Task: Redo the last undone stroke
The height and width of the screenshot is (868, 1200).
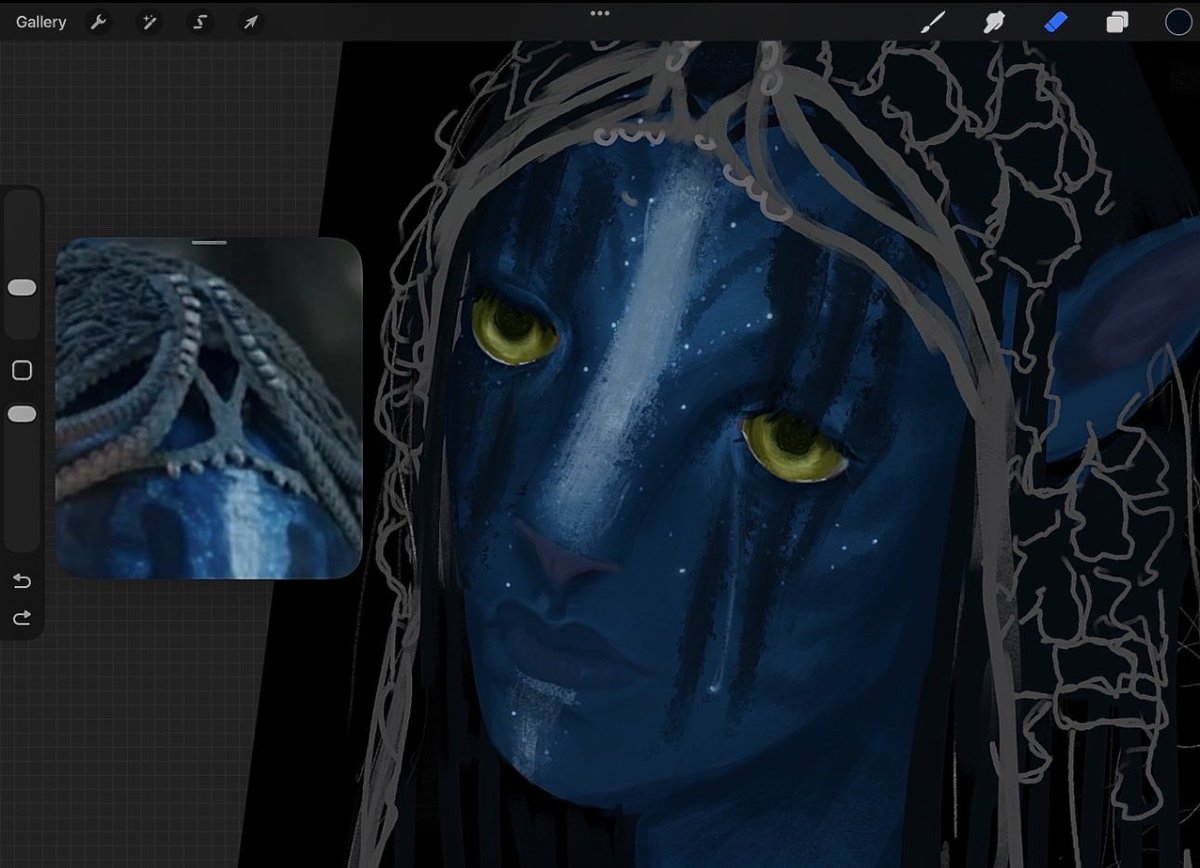Action: tap(22, 619)
